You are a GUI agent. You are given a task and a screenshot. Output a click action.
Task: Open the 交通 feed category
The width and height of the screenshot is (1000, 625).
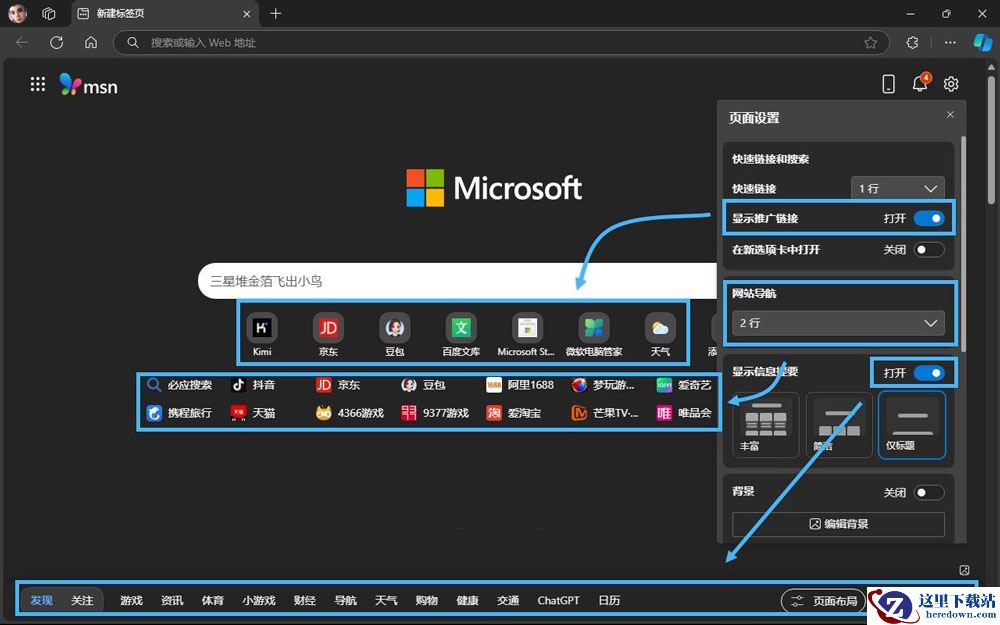pyautogui.click(x=508, y=600)
